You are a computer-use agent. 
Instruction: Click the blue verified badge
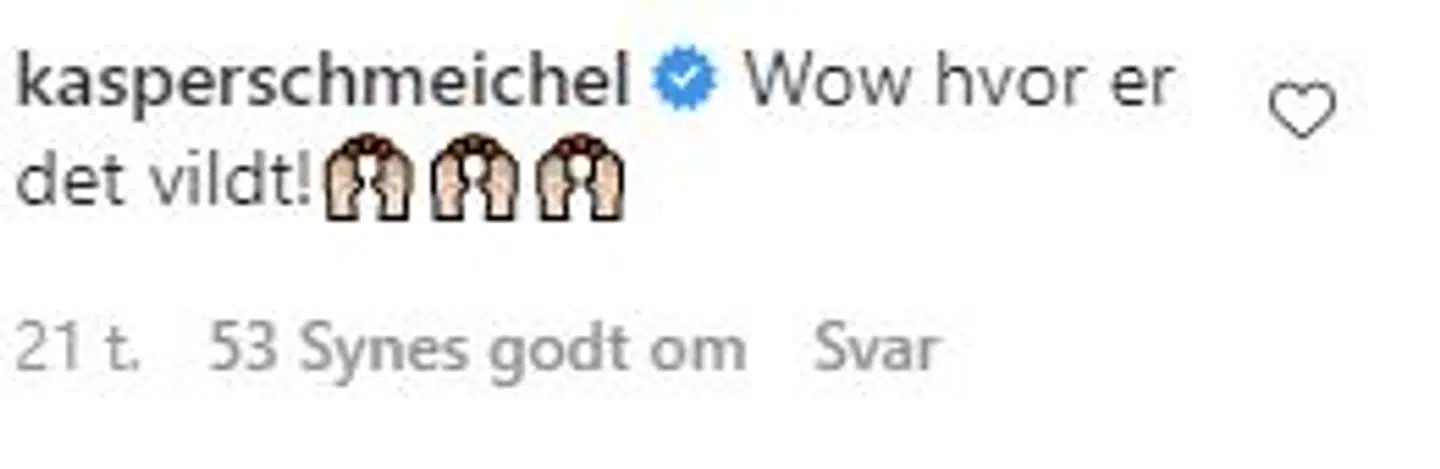(x=686, y=80)
